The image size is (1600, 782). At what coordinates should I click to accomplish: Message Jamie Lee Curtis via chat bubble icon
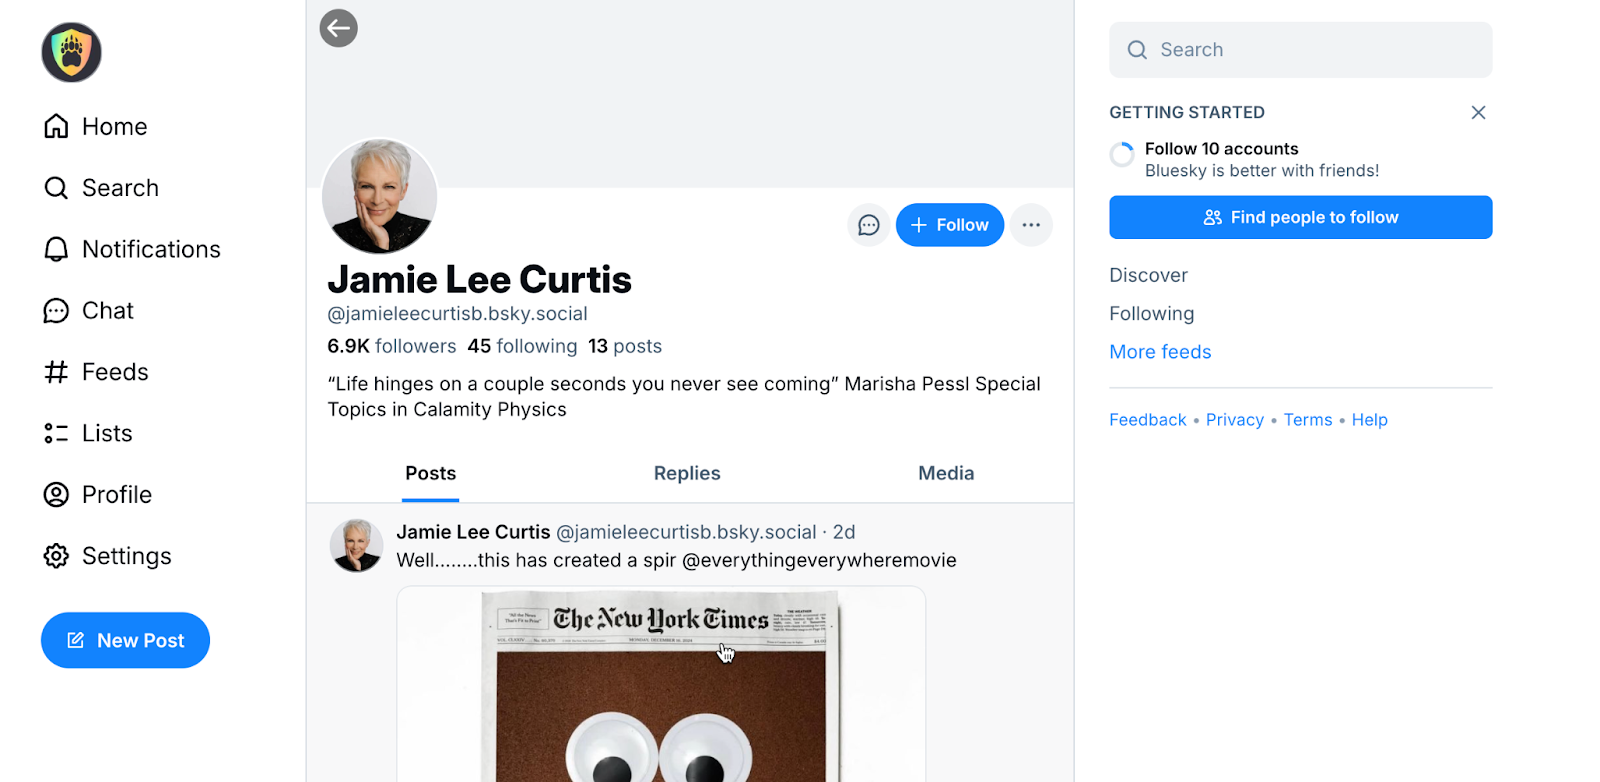(x=869, y=225)
